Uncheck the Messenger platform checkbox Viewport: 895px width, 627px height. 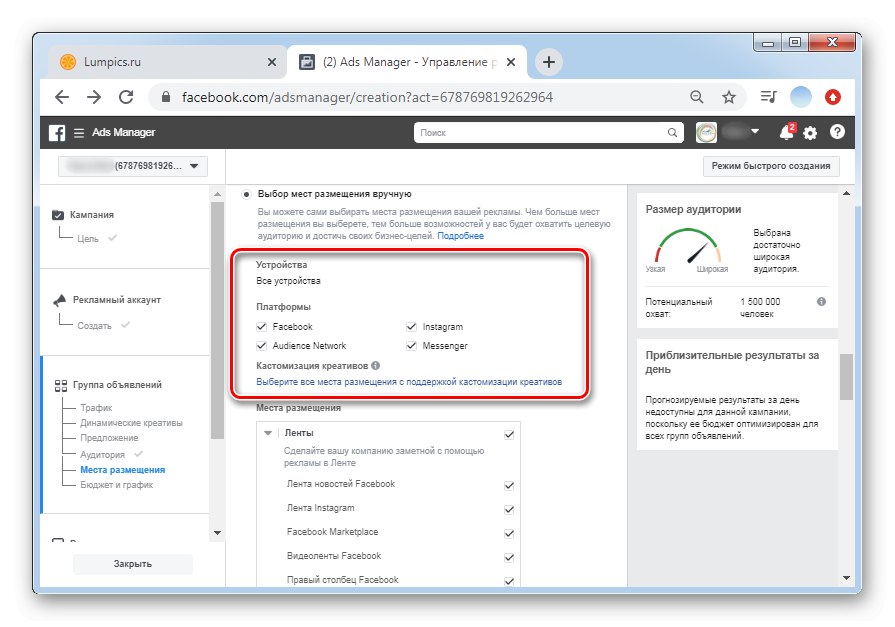coord(411,345)
